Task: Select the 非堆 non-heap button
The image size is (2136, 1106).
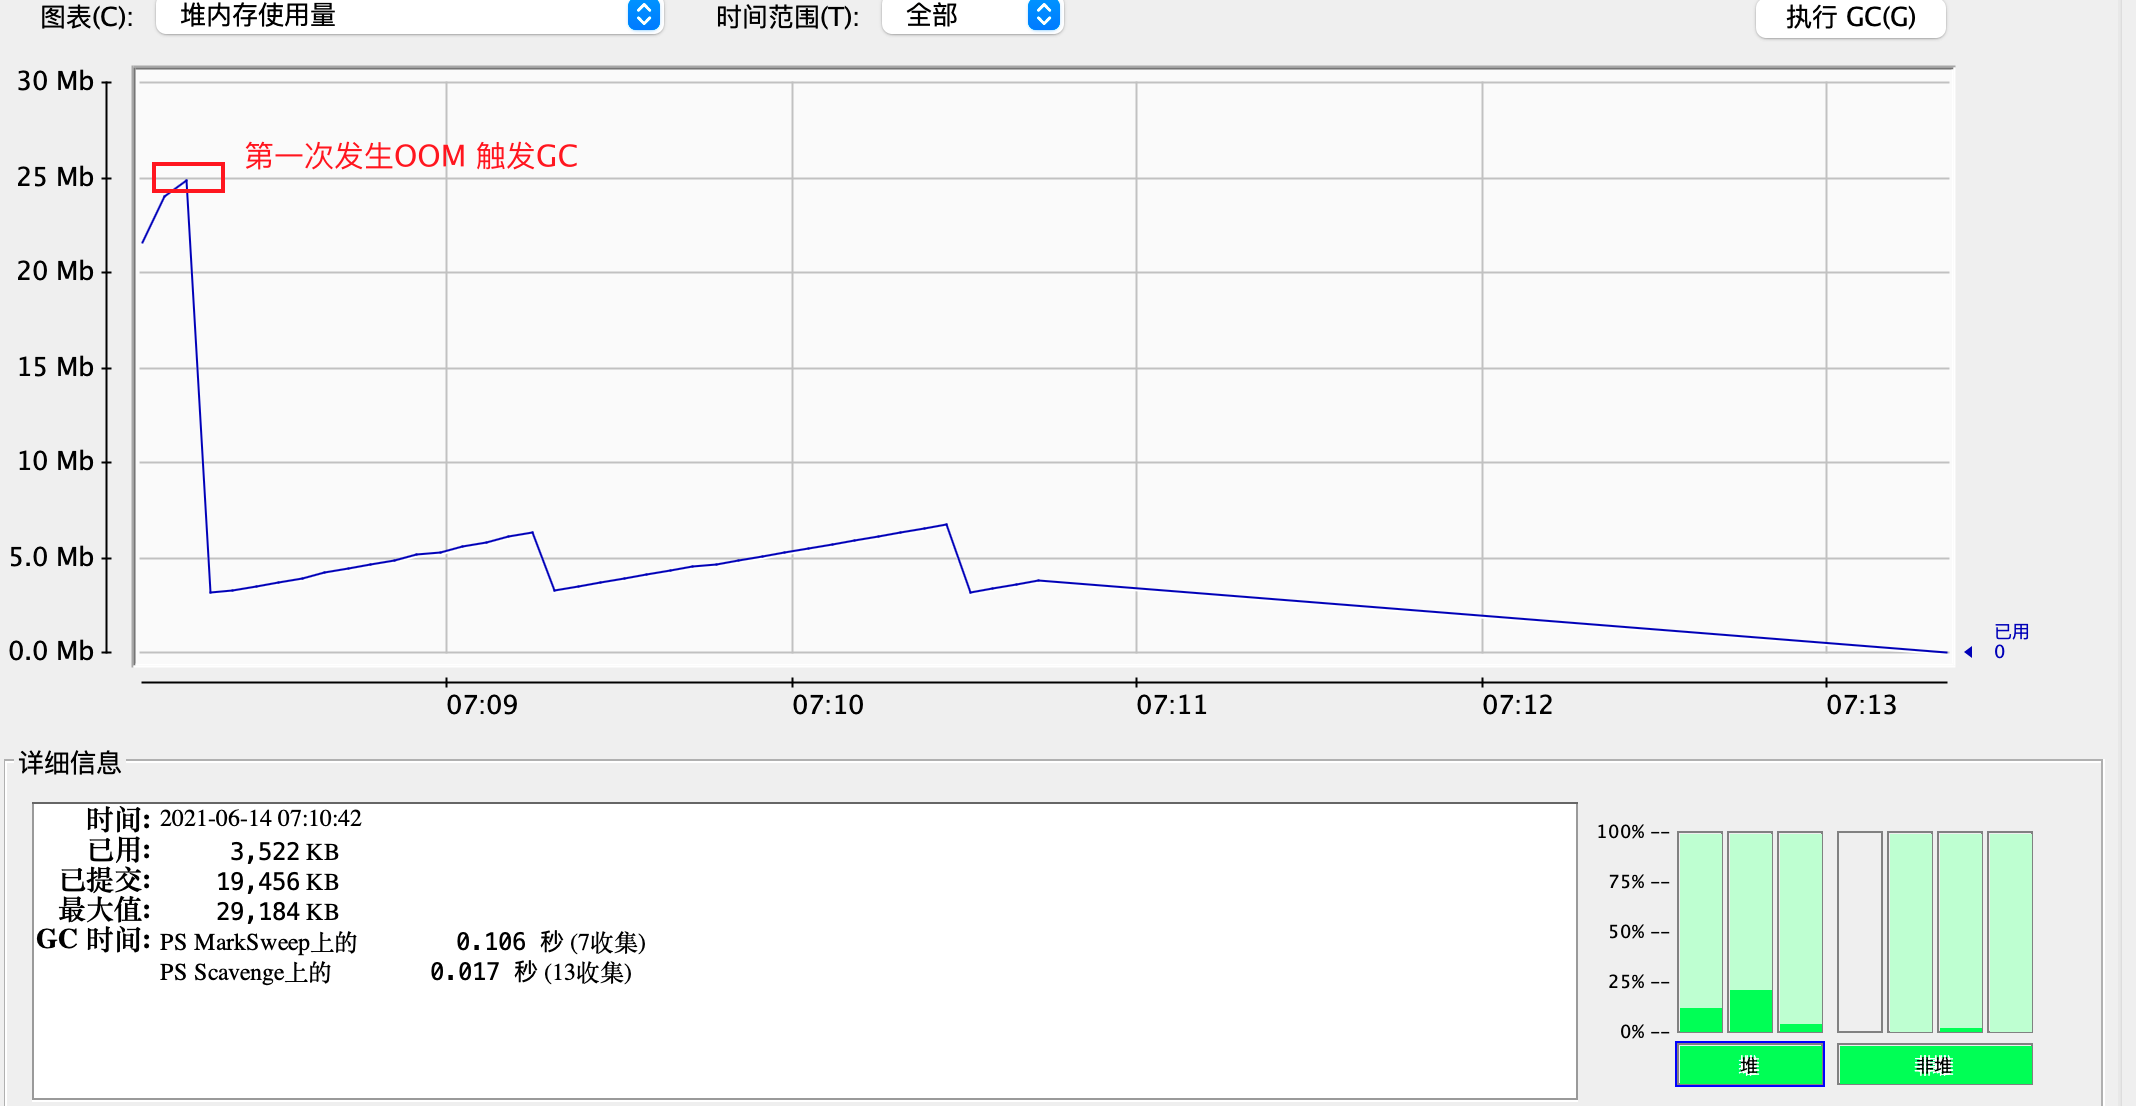Action: 1935,1065
